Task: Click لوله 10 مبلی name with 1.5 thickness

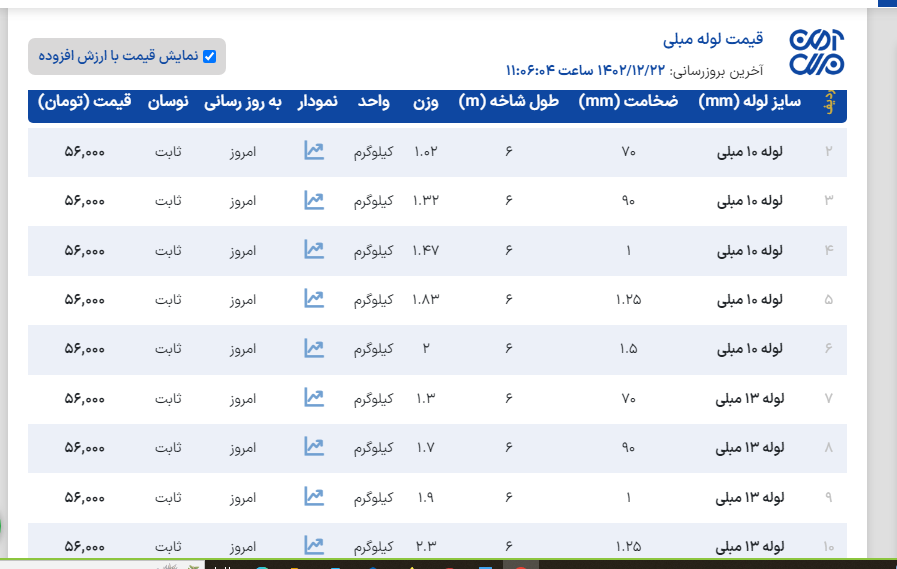Action: click(750, 349)
